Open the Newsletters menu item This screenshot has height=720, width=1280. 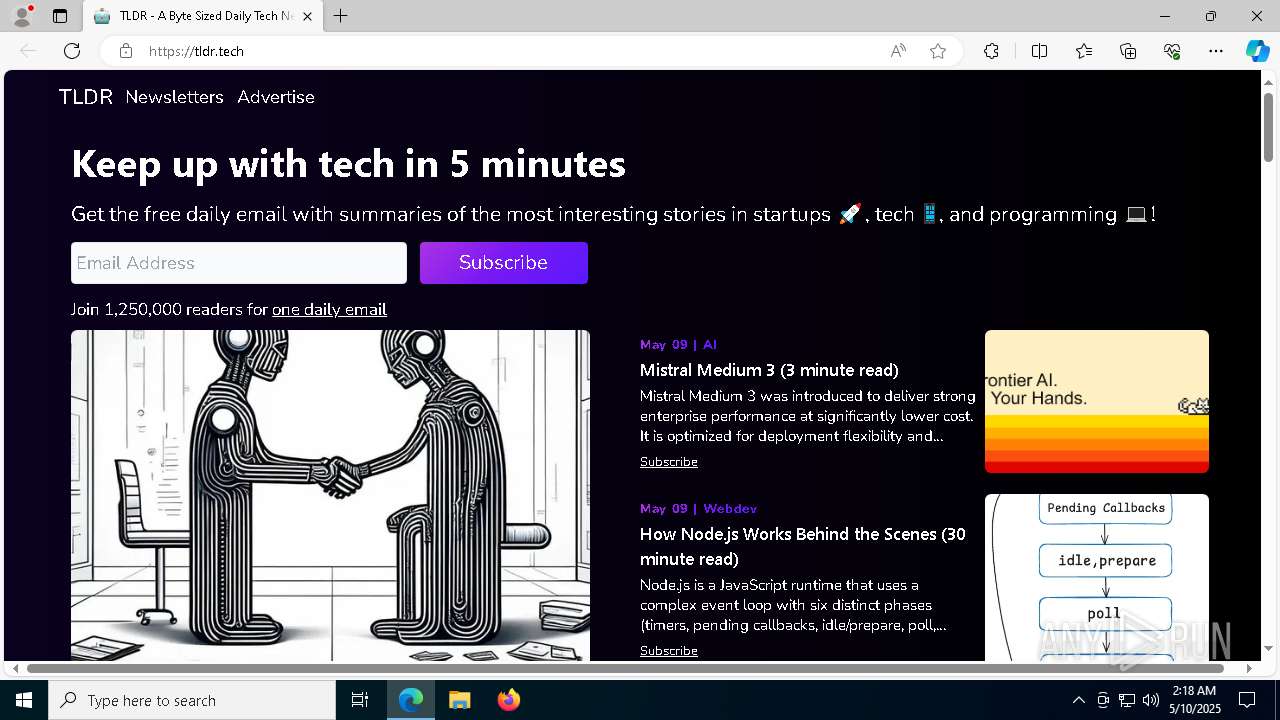(x=174, y=97)
